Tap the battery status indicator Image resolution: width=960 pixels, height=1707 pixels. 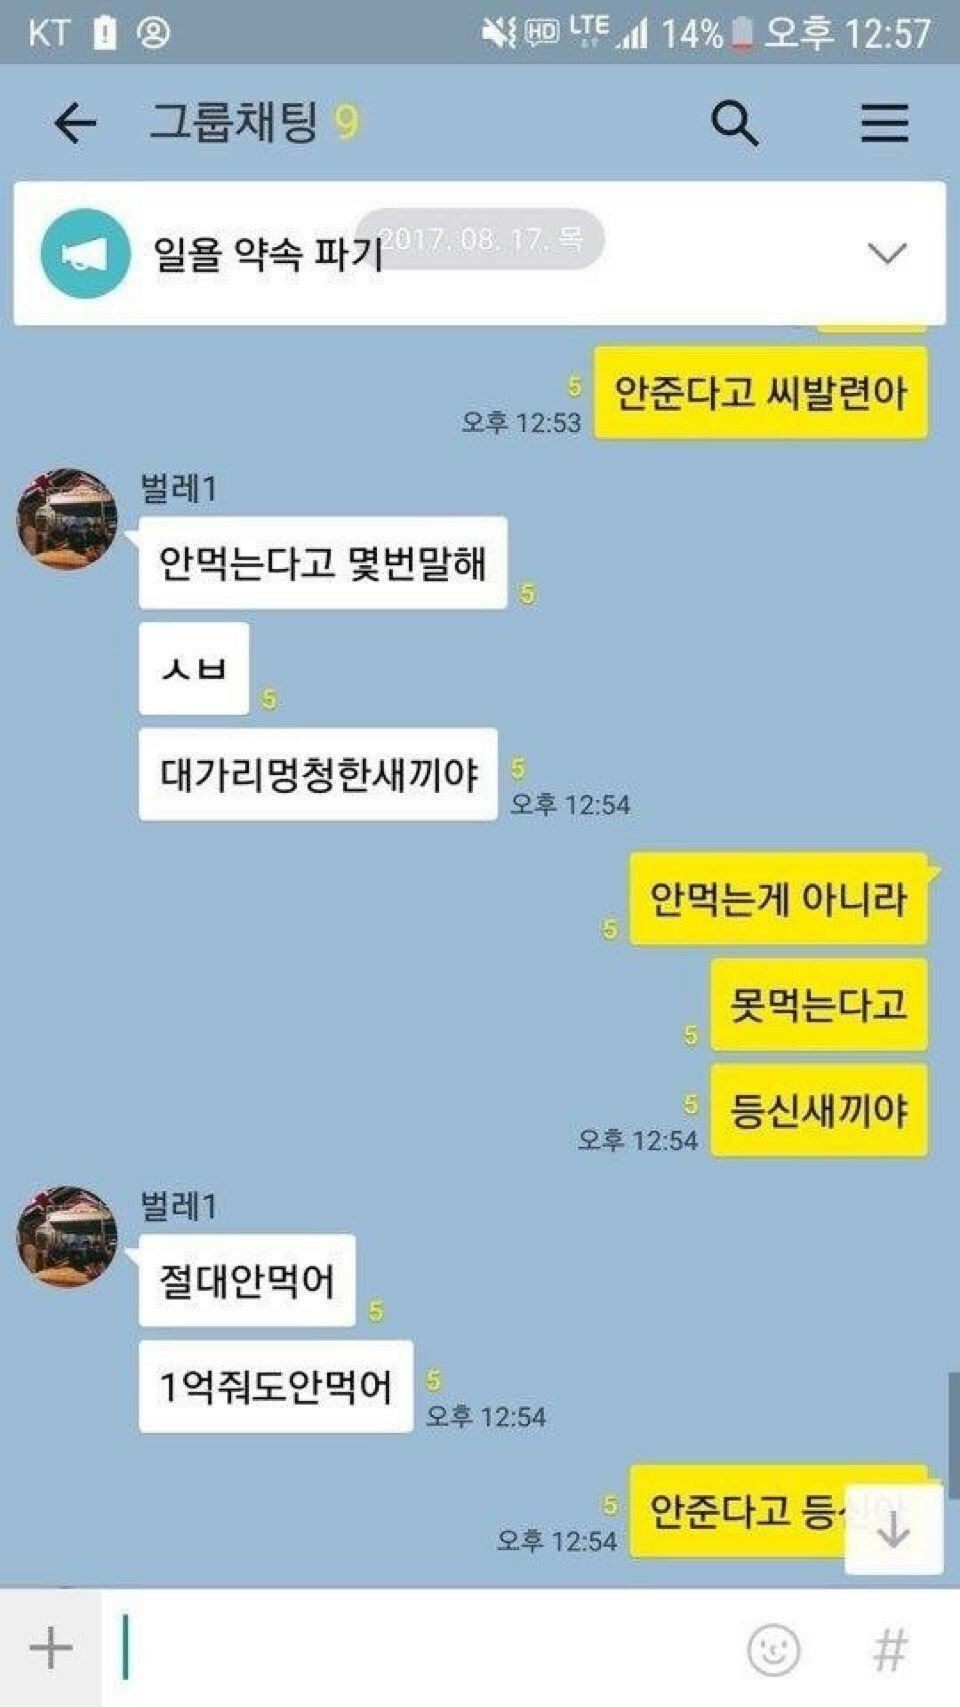click(742, 34)
